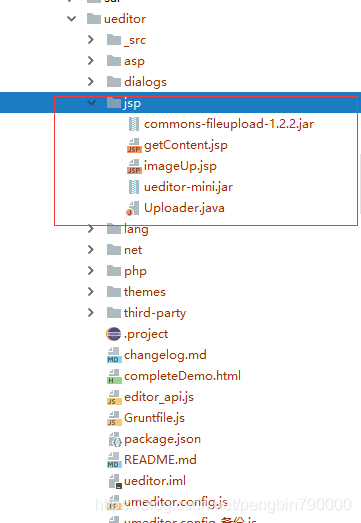Click the net folder icon
Screen dimensions: 361x523
point(114,250)
